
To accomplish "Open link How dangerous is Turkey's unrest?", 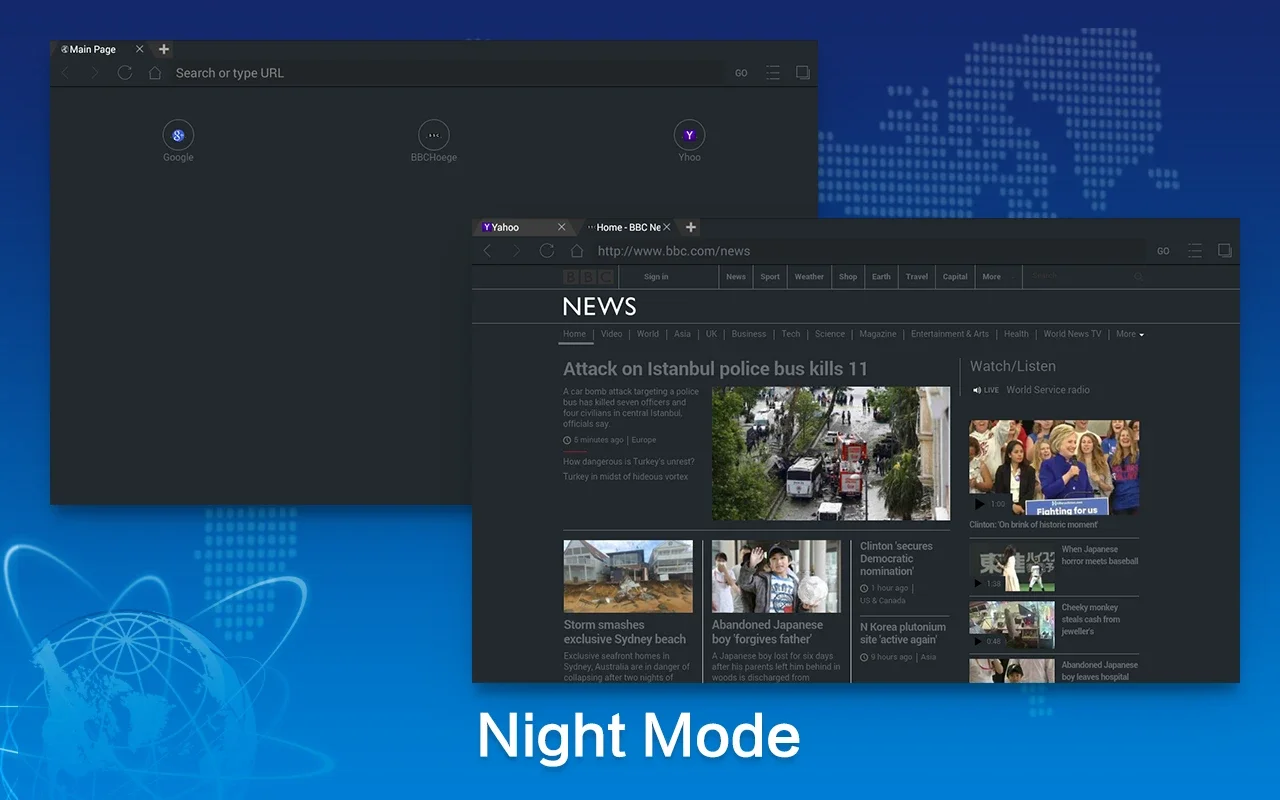I will 628,462.
